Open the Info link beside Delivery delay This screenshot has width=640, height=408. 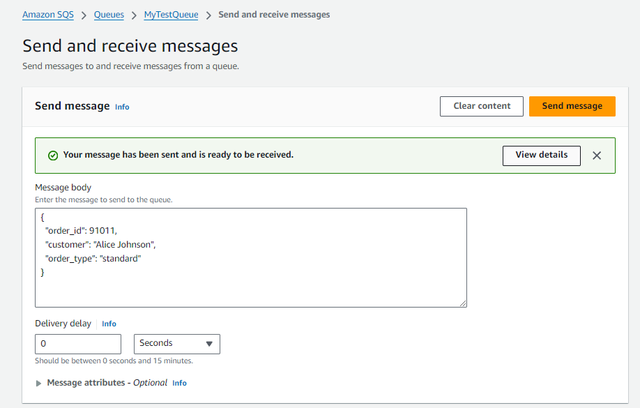pyautogui.click(x=109, y=324)
